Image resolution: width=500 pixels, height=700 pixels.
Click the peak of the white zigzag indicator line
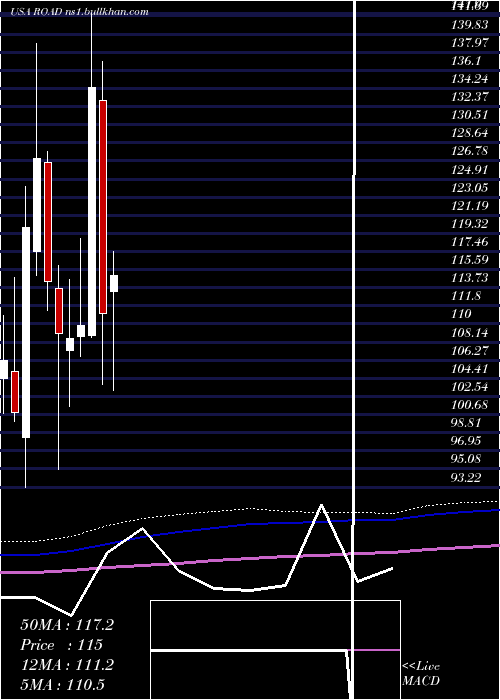click(321, 505)
